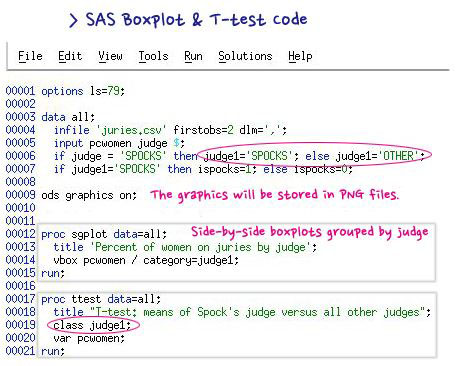Click the 'input pcwomen judge $;' line

pyautogui.click(x=119, y=143)
